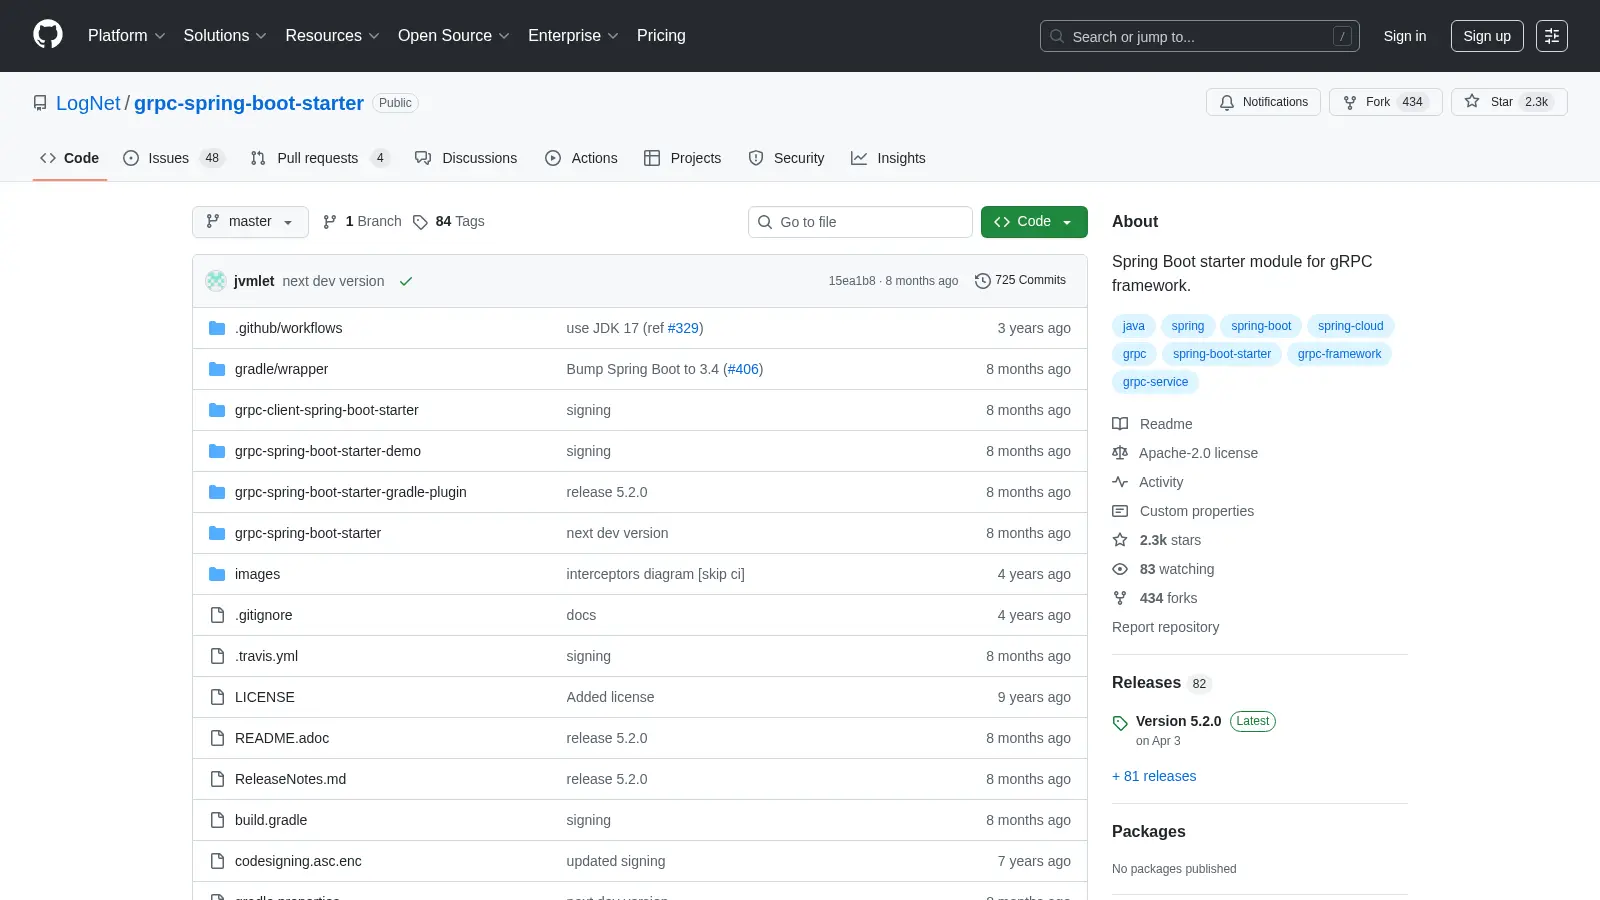Click the grpc-framework topic tag
This screenshot has width=1600, height=900.
pyautogui.click(x=1339, y=354)
